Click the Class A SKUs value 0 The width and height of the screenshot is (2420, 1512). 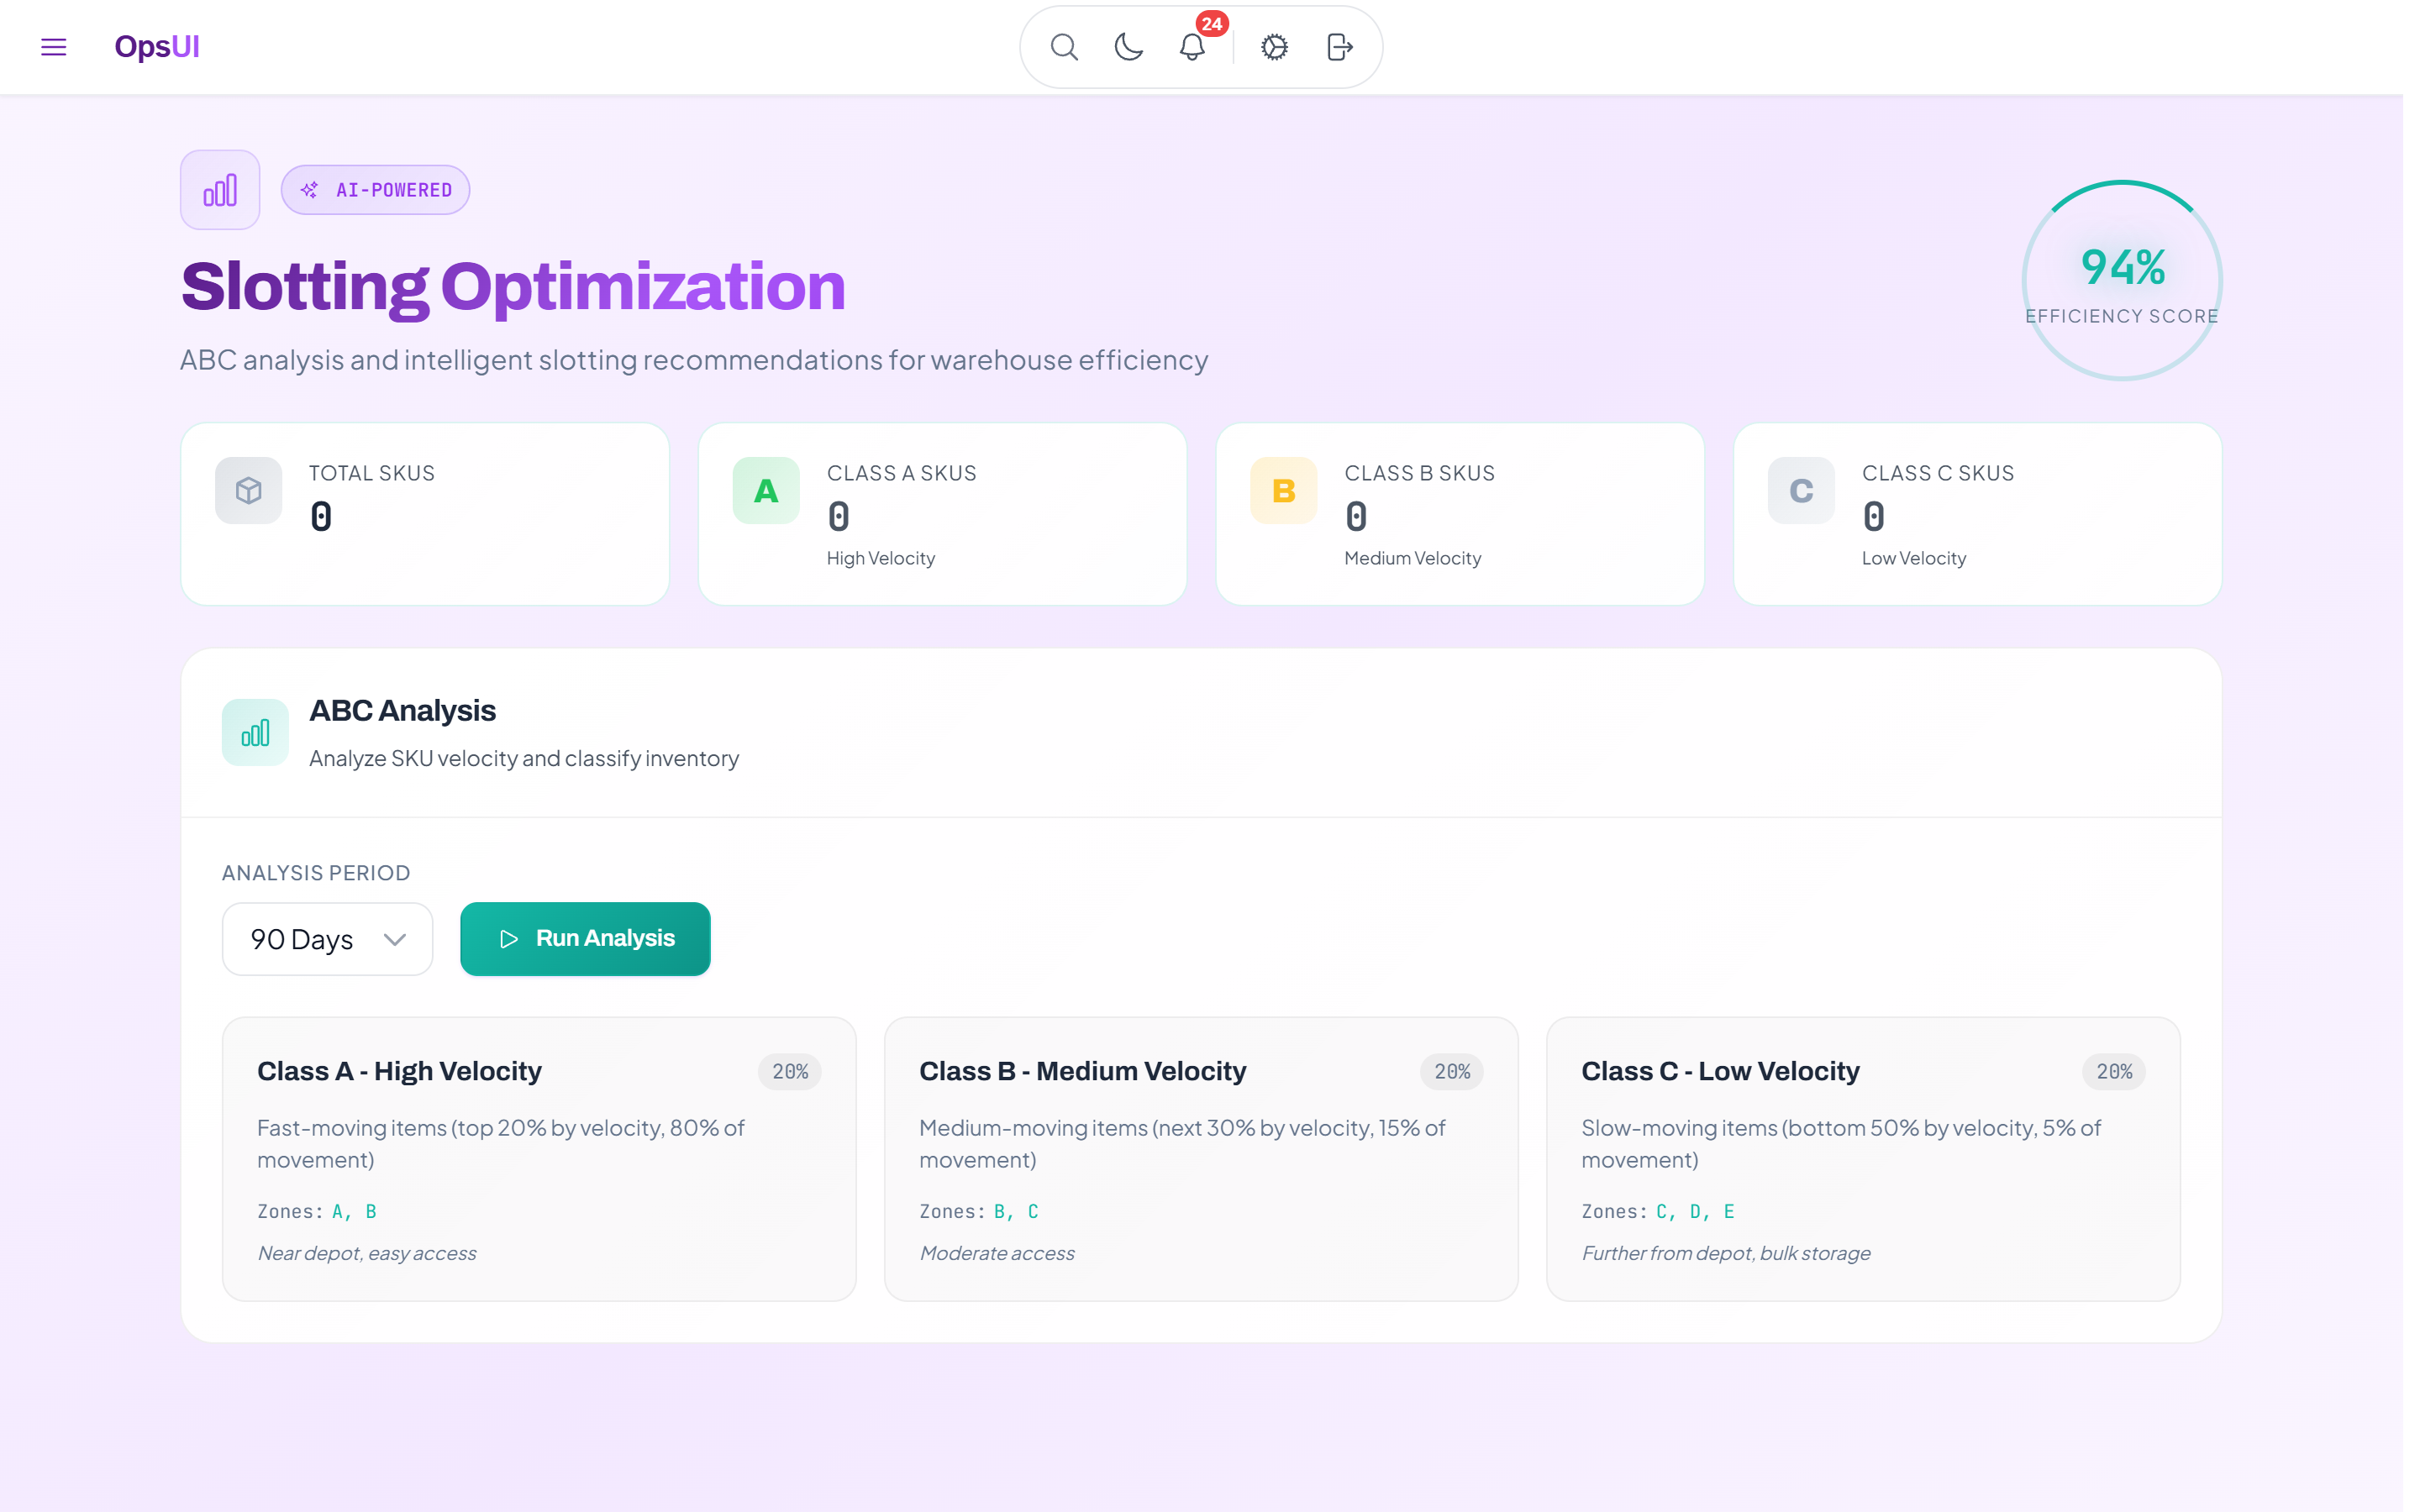click(x=839, y=517)
